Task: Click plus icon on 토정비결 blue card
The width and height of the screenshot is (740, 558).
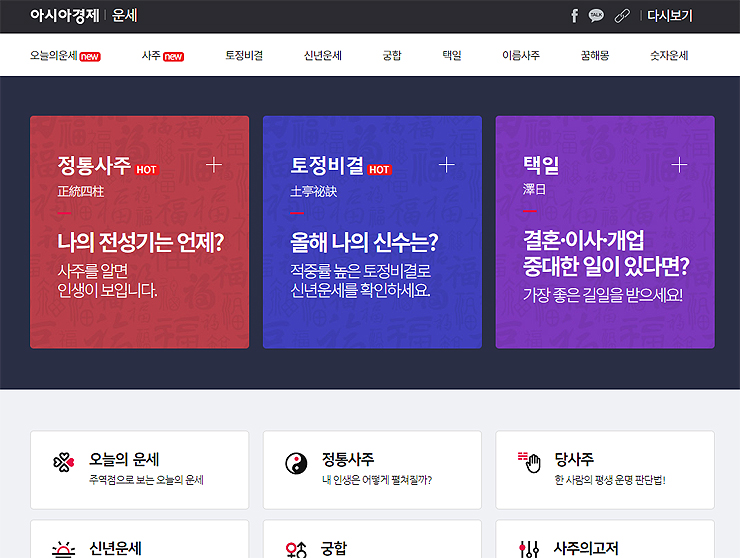Action: tap(446, 165)
